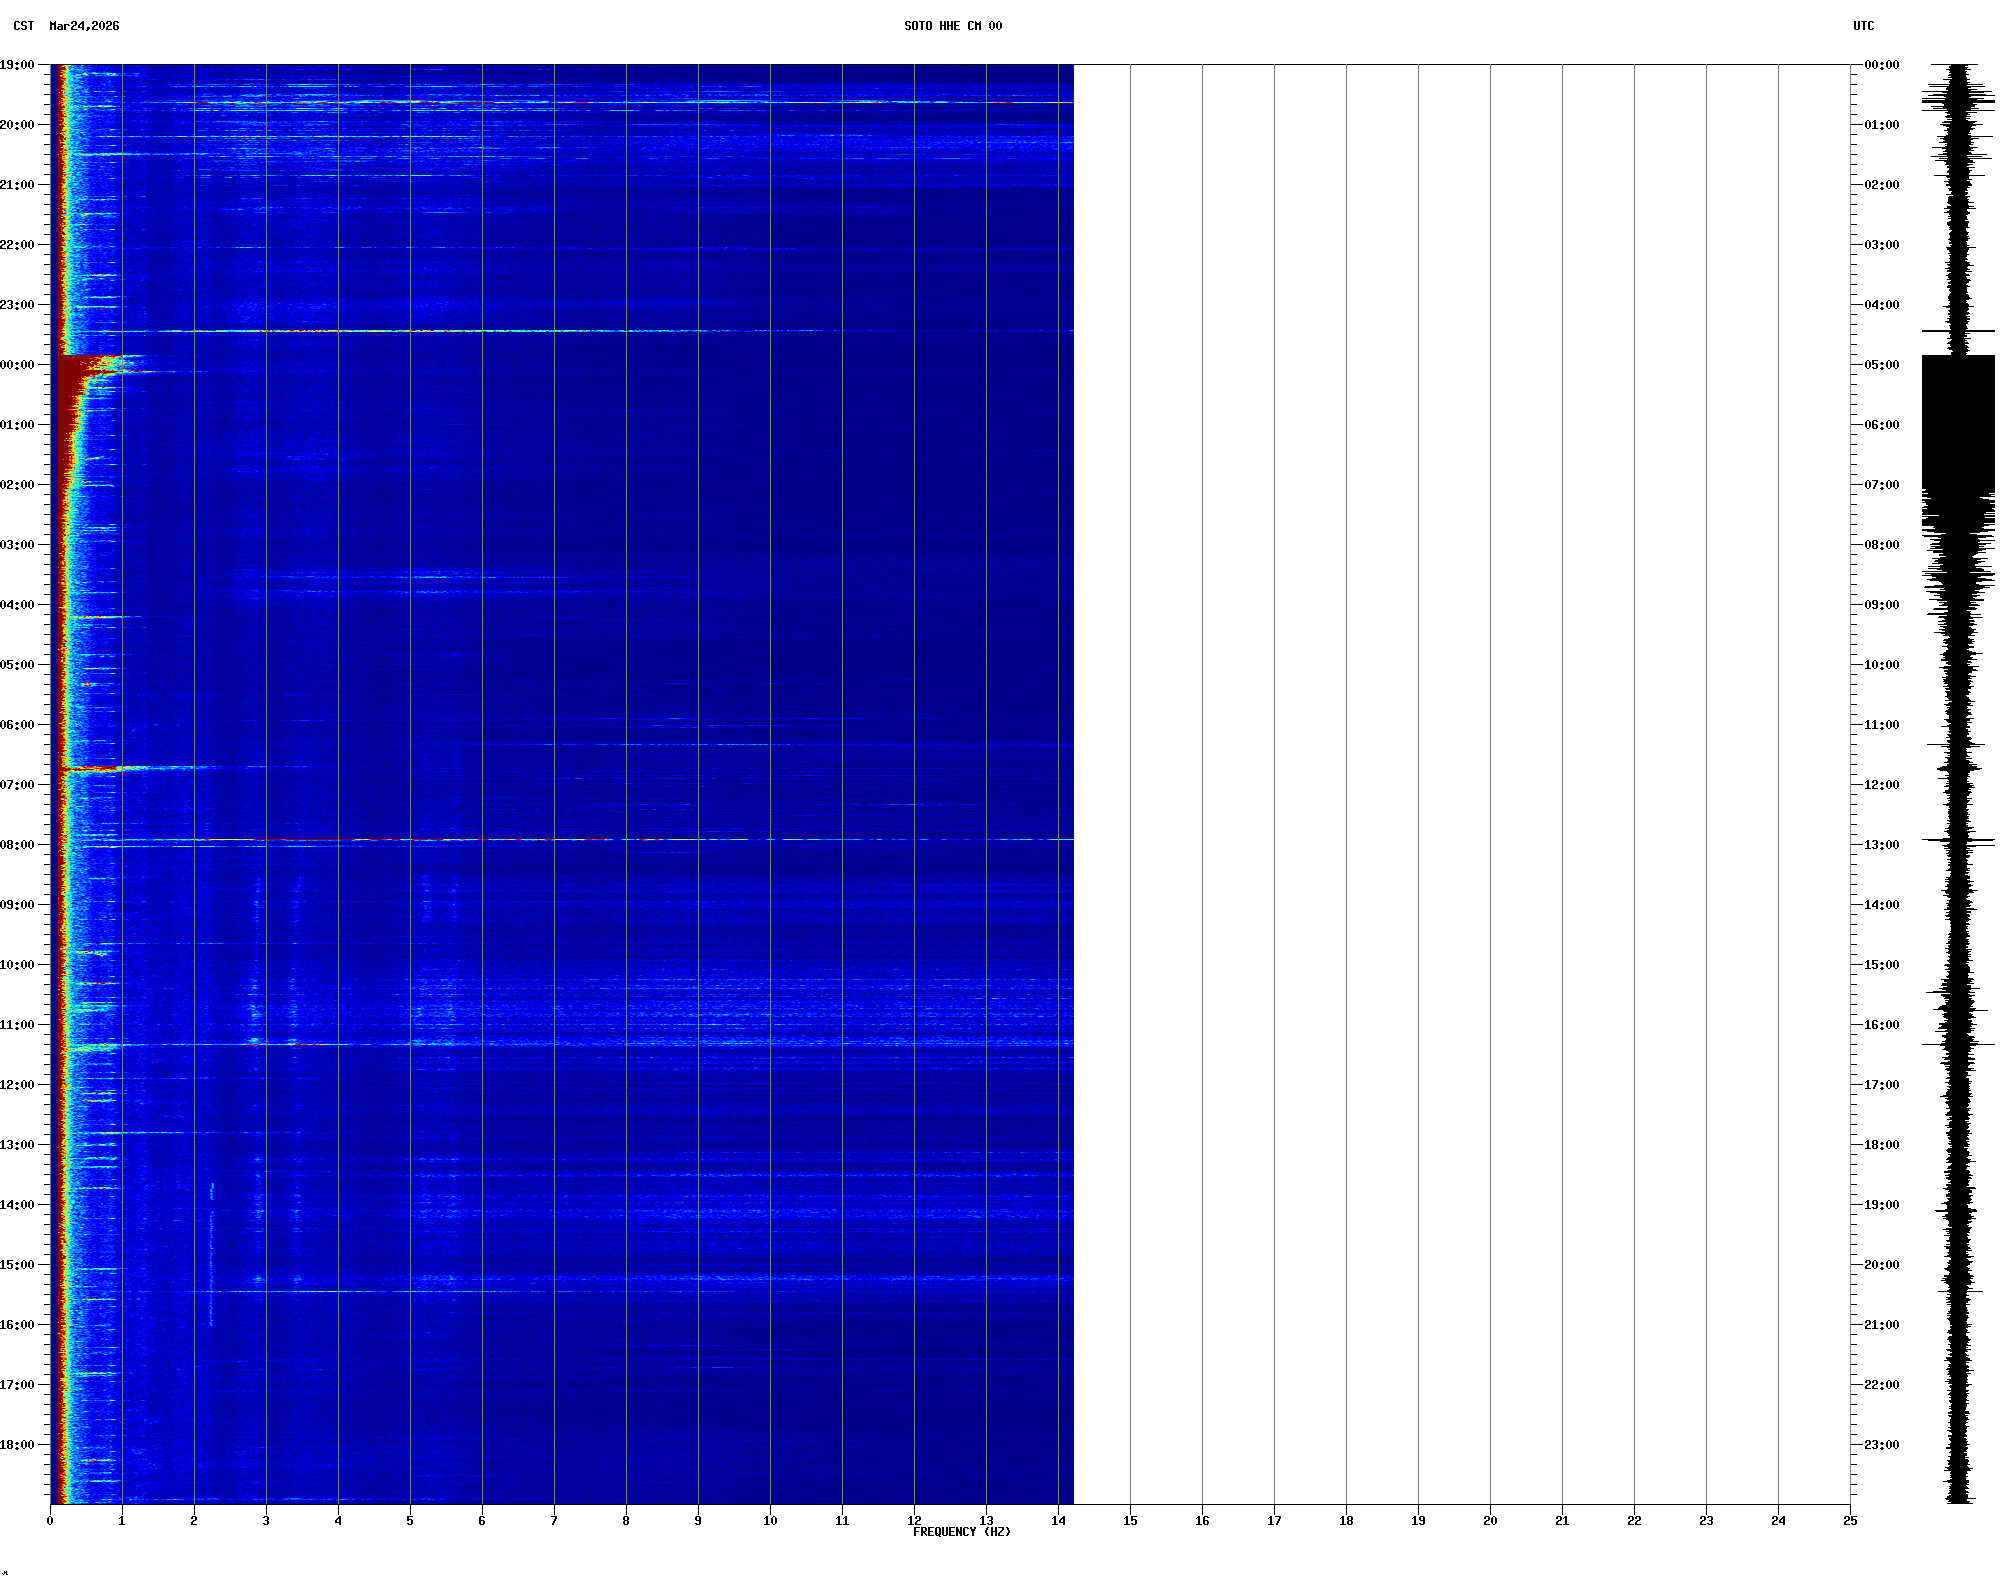Click the 00:00 CST time tick label
The height and width of the screenshot is (1584, 2002).
click(x=17, y=365)
